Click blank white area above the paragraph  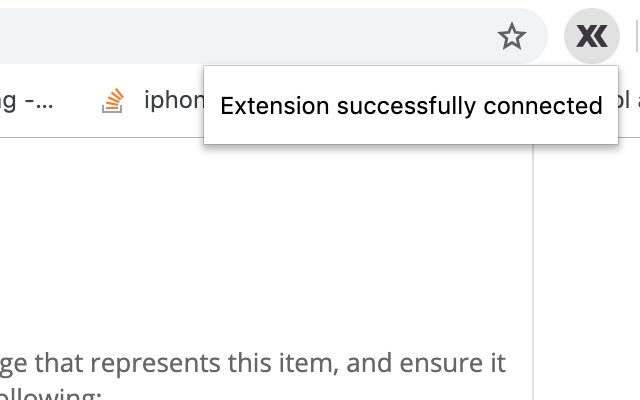pos(260,240)
